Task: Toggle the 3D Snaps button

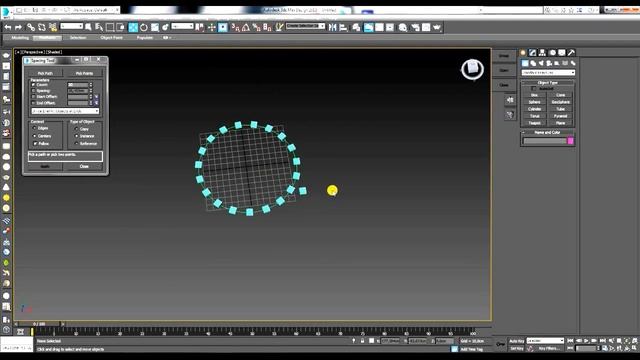Action: 235,27
